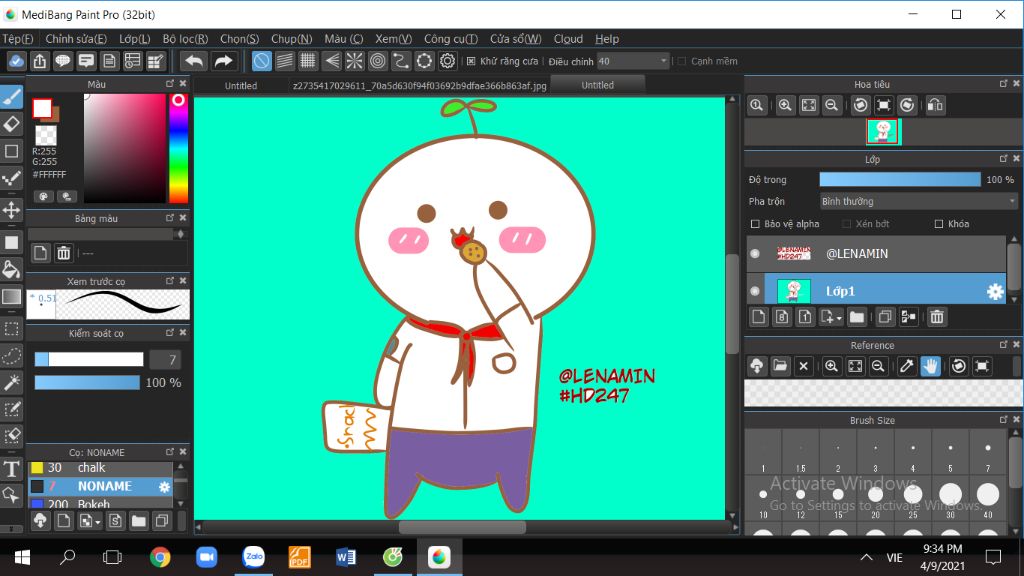1024x576 pixels.
Task: Enable the Khóa lock checkbox
Action: pos(939,224)
